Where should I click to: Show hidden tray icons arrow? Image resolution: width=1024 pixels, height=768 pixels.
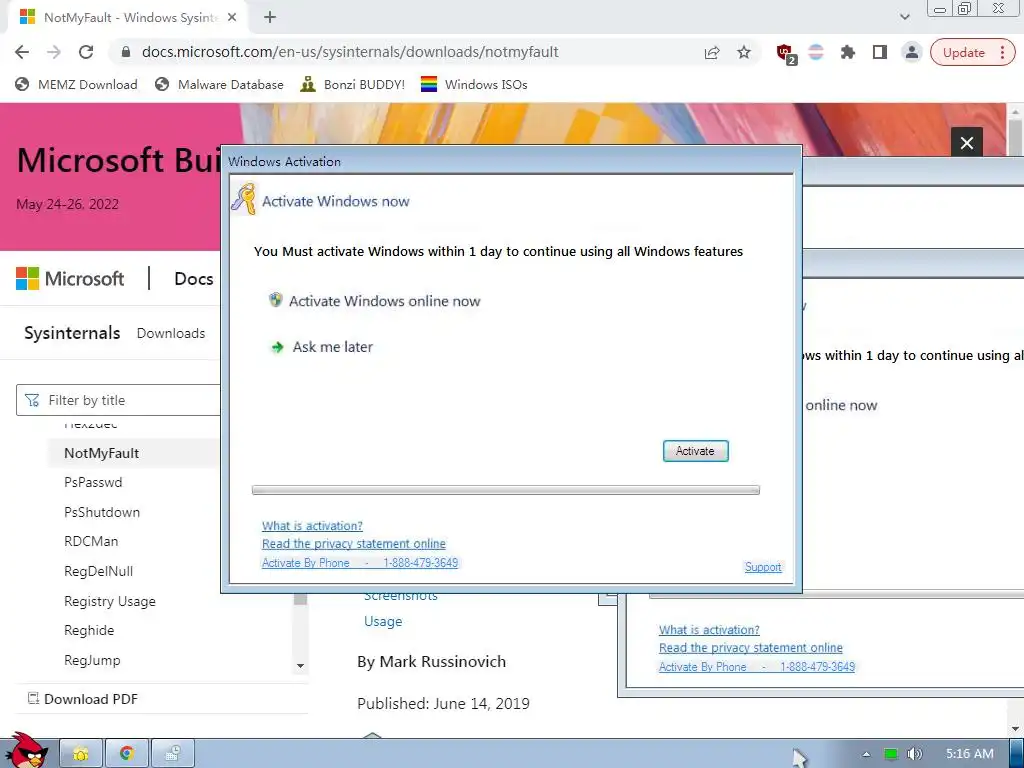(866, 754)
